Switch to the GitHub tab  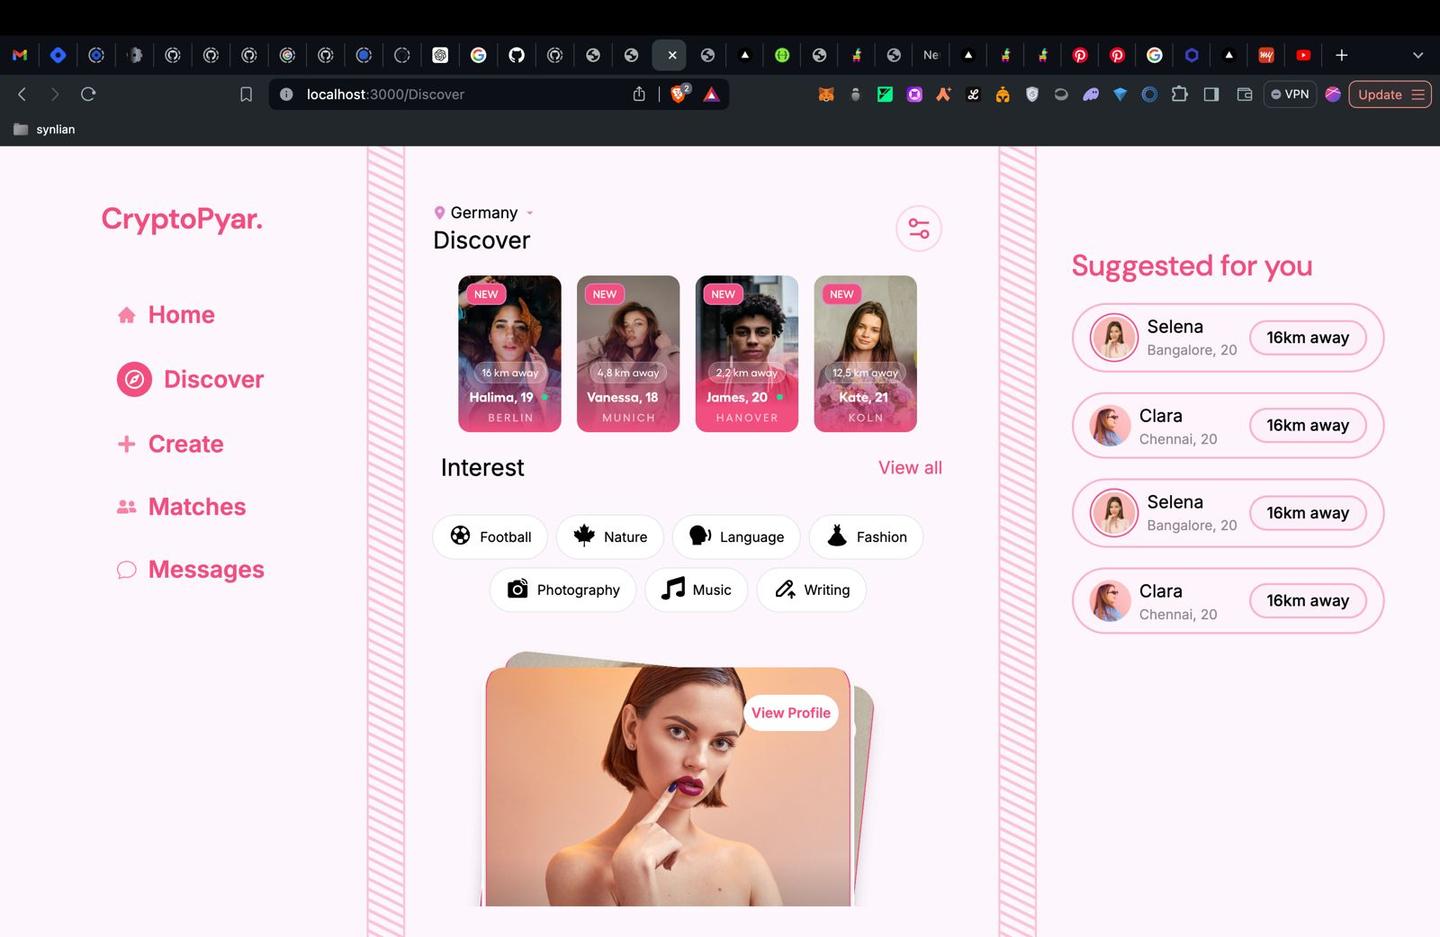click(x=516, y=55)
